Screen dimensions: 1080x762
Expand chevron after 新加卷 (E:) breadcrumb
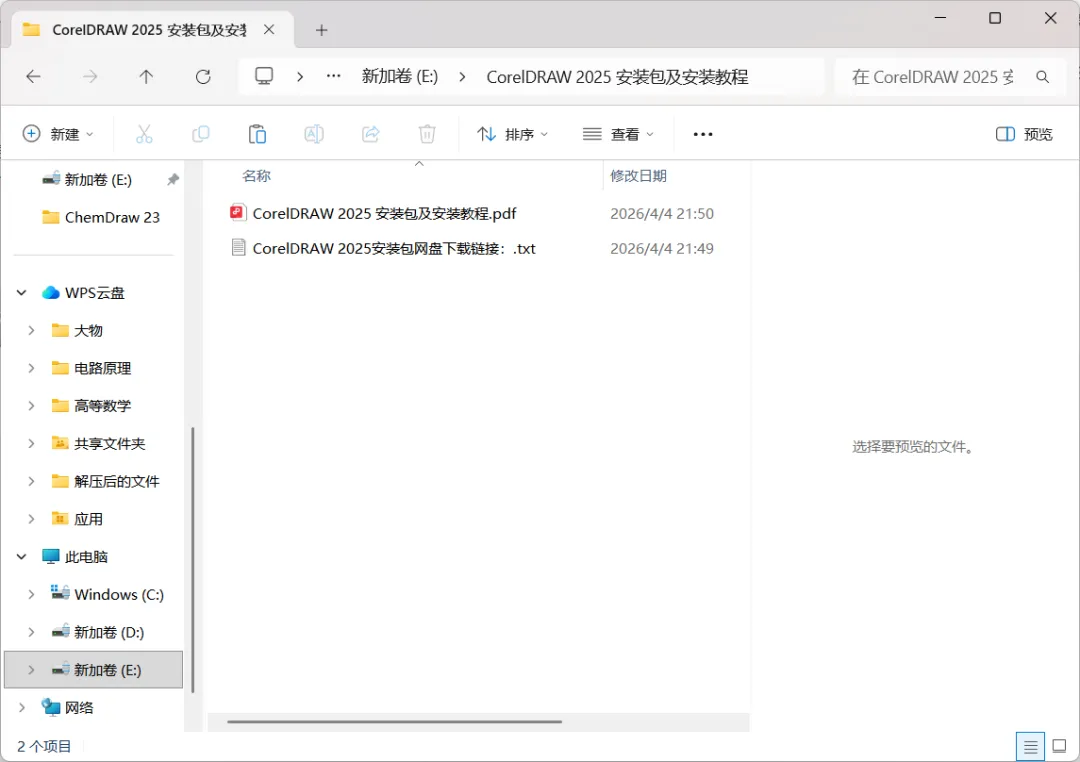point(462,76)
